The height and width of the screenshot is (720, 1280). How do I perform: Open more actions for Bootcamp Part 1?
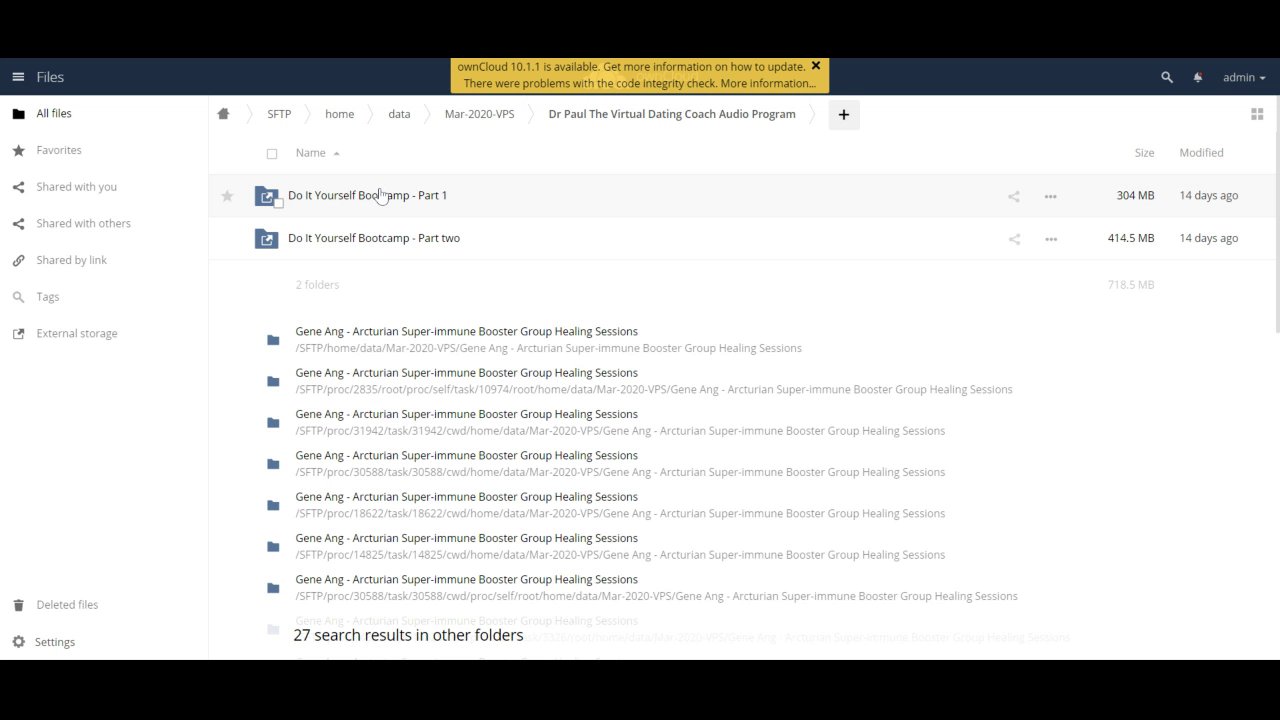[x=1050, y=196]
